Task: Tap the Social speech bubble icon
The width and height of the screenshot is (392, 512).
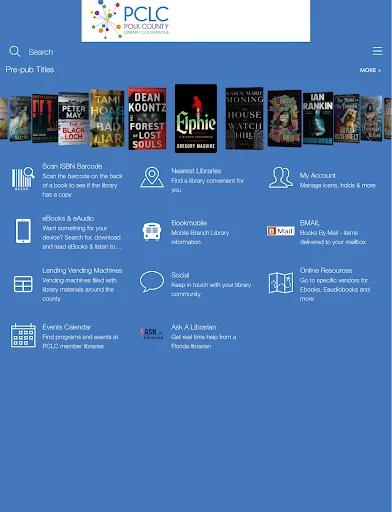Action: (x=152, y=281)
